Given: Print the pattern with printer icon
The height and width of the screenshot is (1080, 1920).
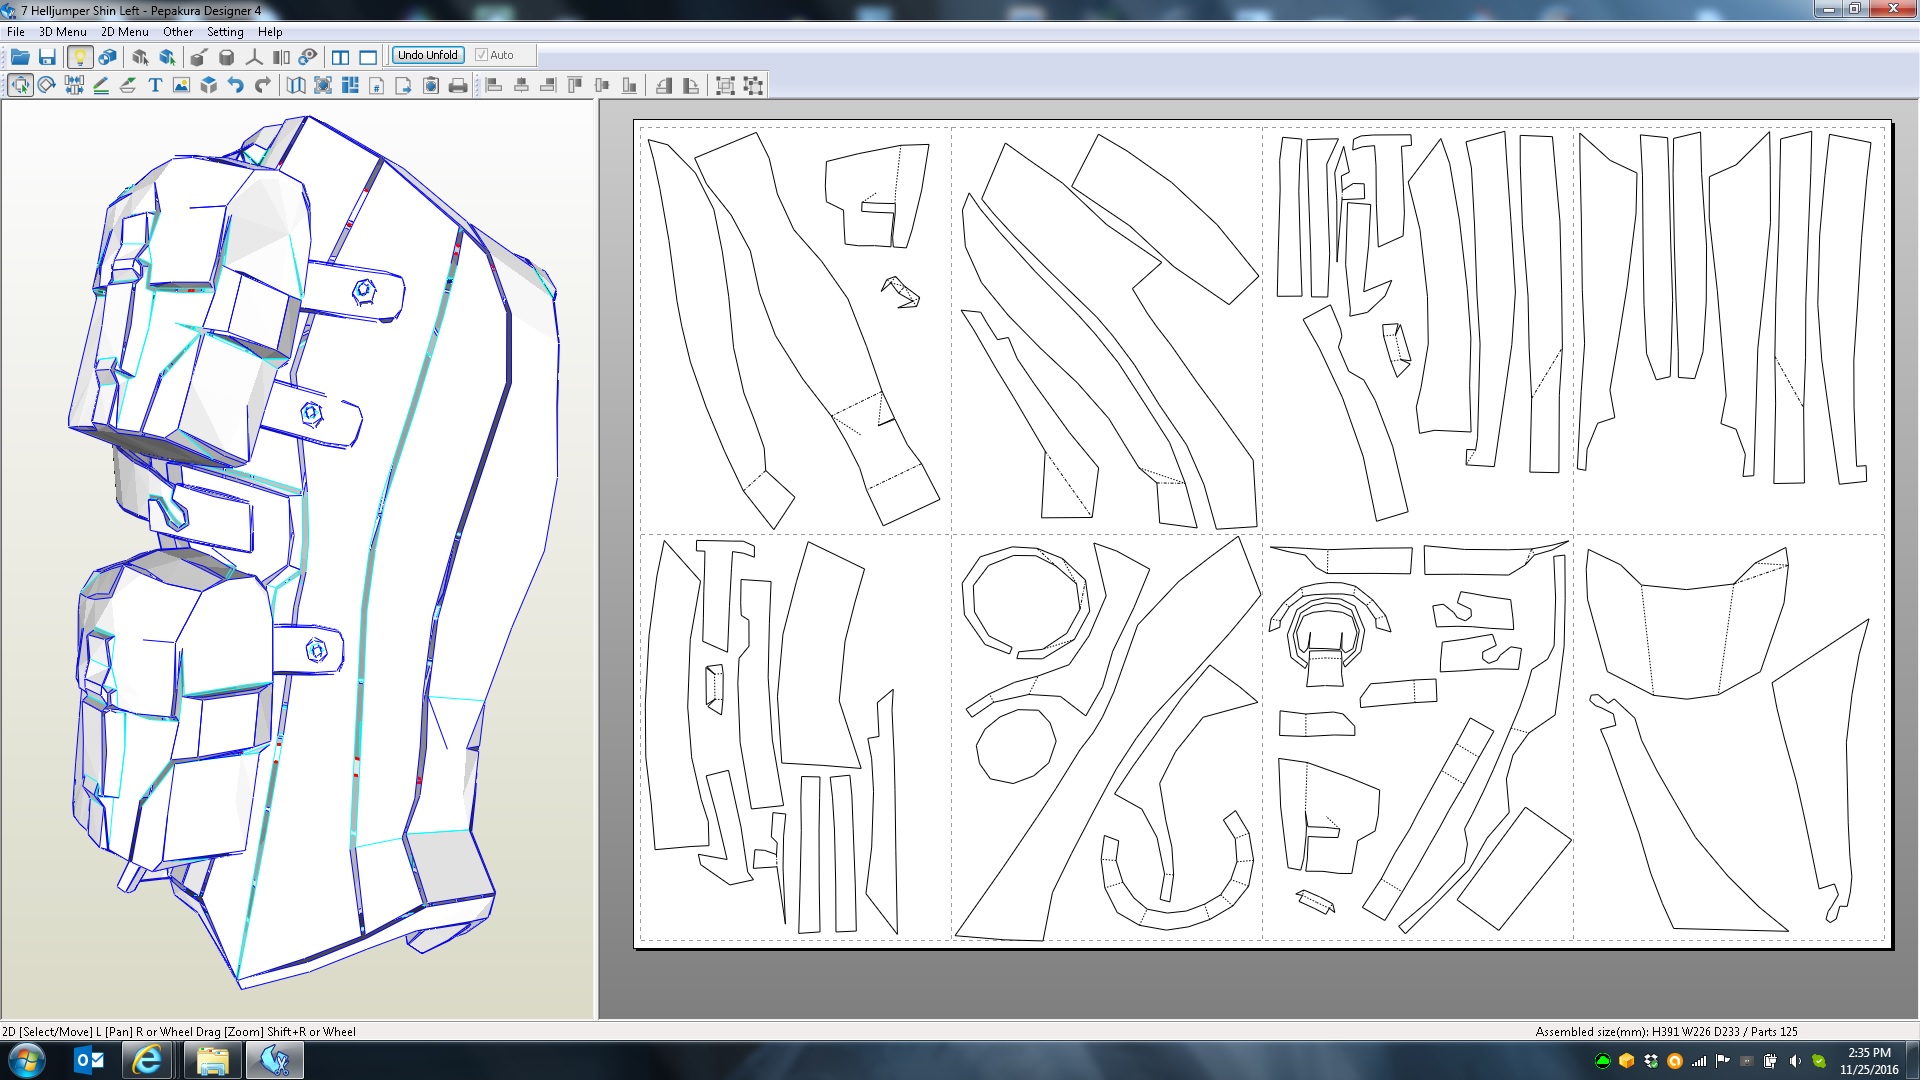Looking at the screenshot, I should coord(458,86).
